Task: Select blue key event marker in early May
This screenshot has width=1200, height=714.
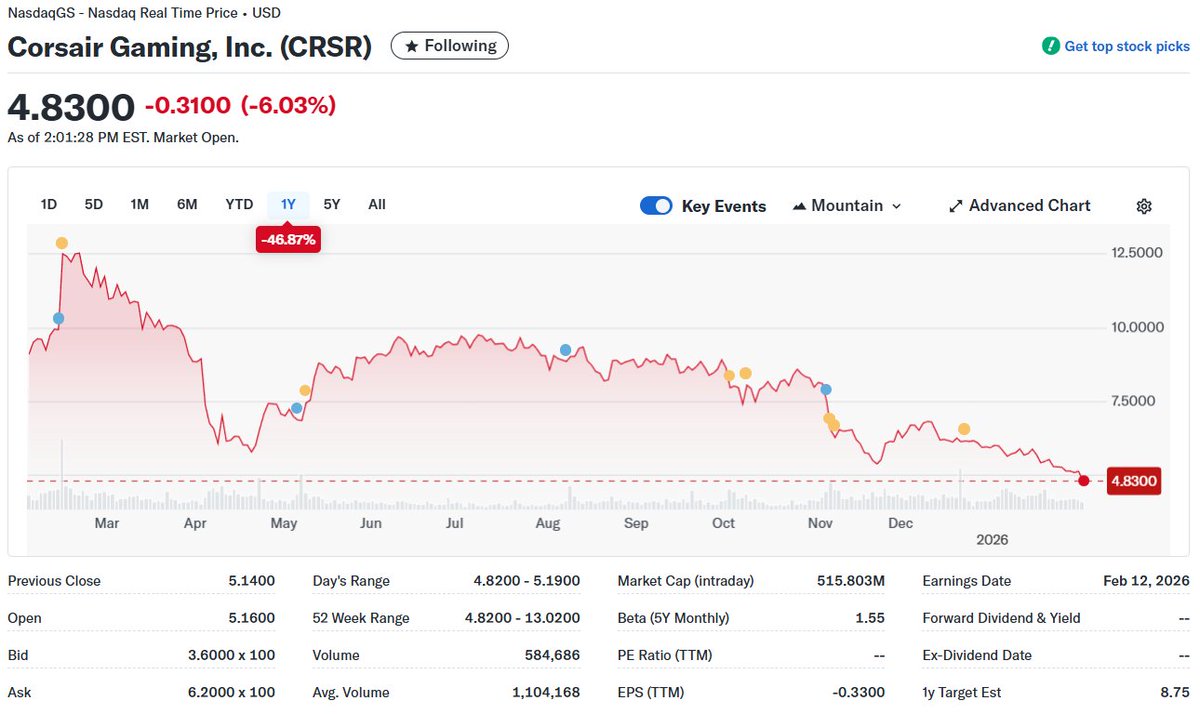Action: (296, 408)
